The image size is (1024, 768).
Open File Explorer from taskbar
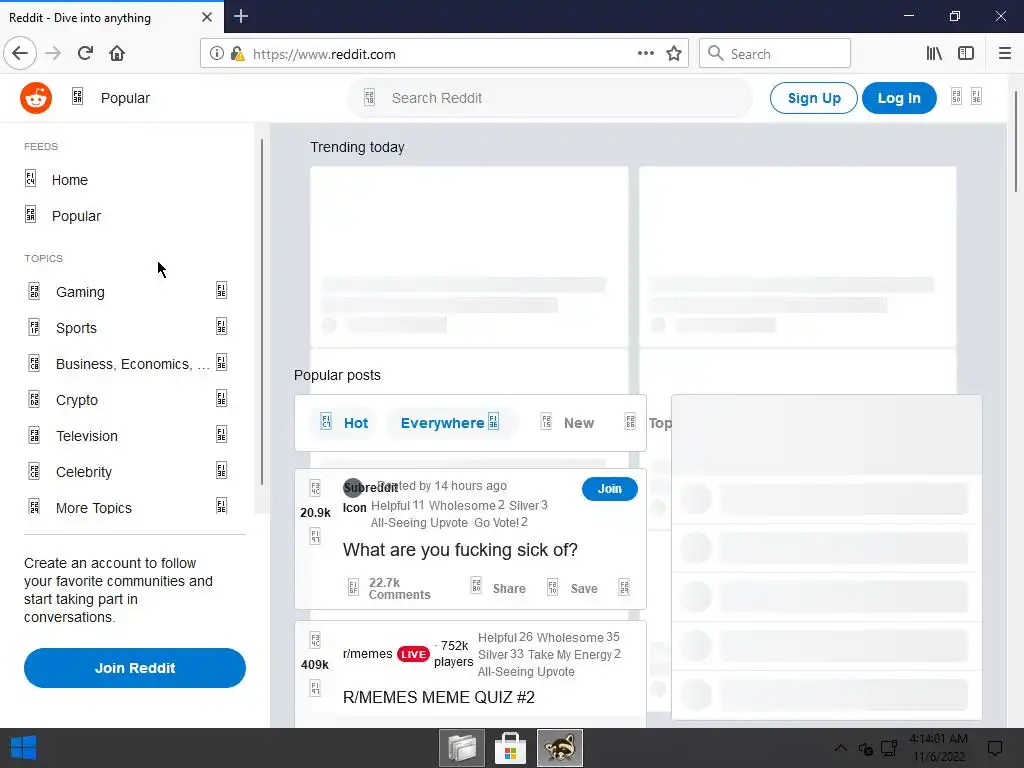tap(462, 748)
